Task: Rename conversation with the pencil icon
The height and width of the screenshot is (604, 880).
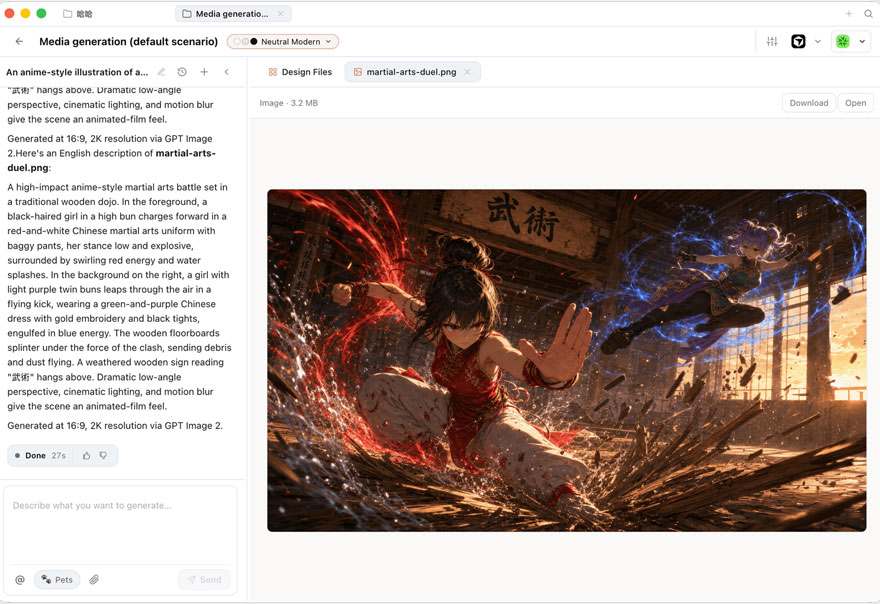Action: tap(162, 72)
